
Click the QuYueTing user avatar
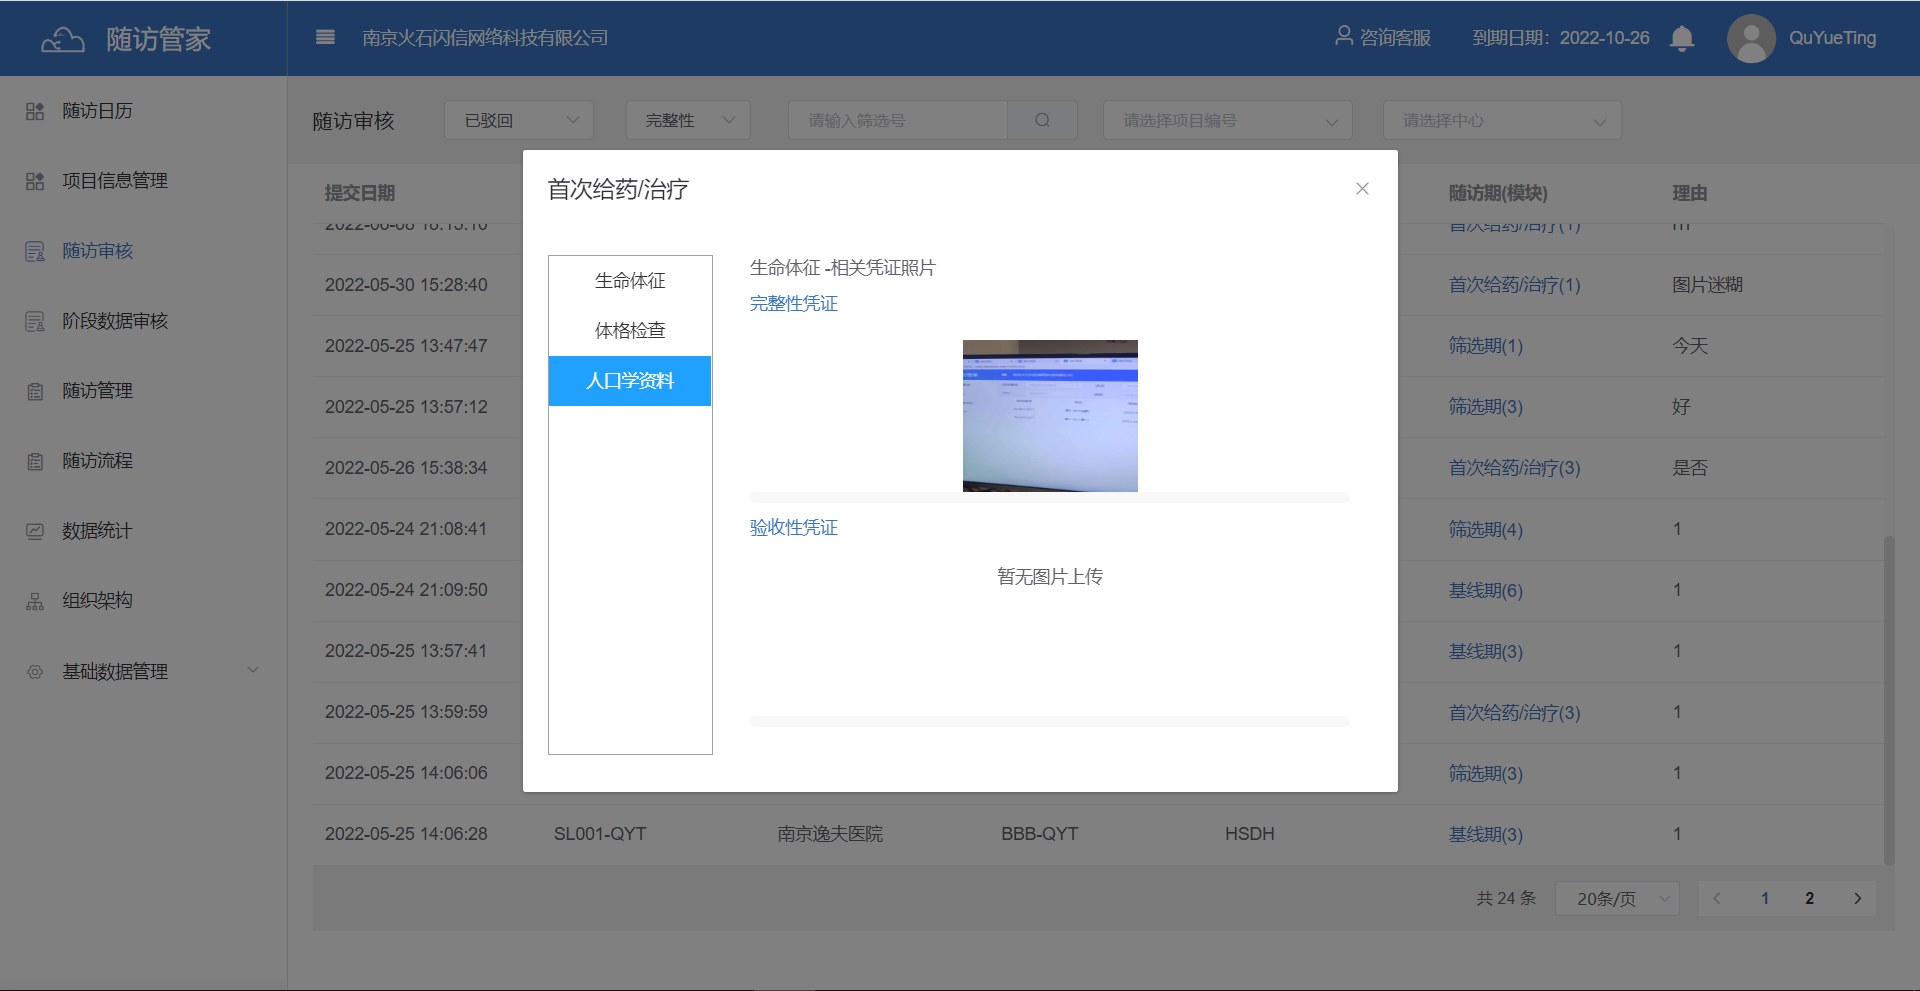click(1750, 38)
